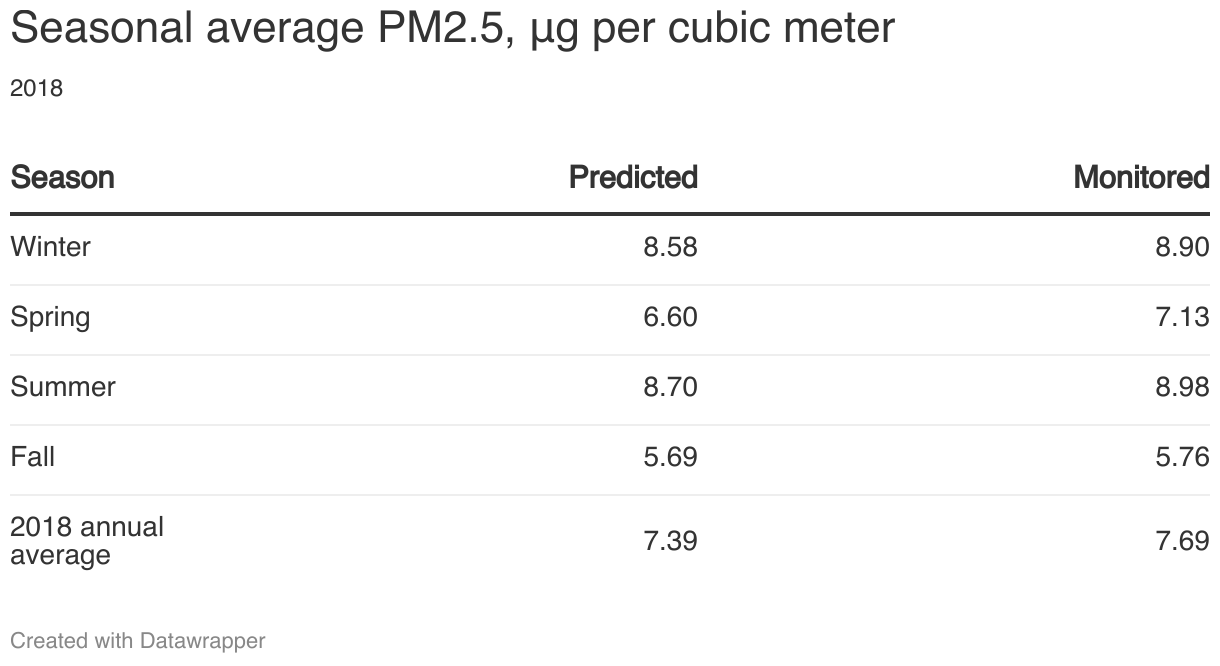Click Winter predicted value 8.58

(670, 247)
